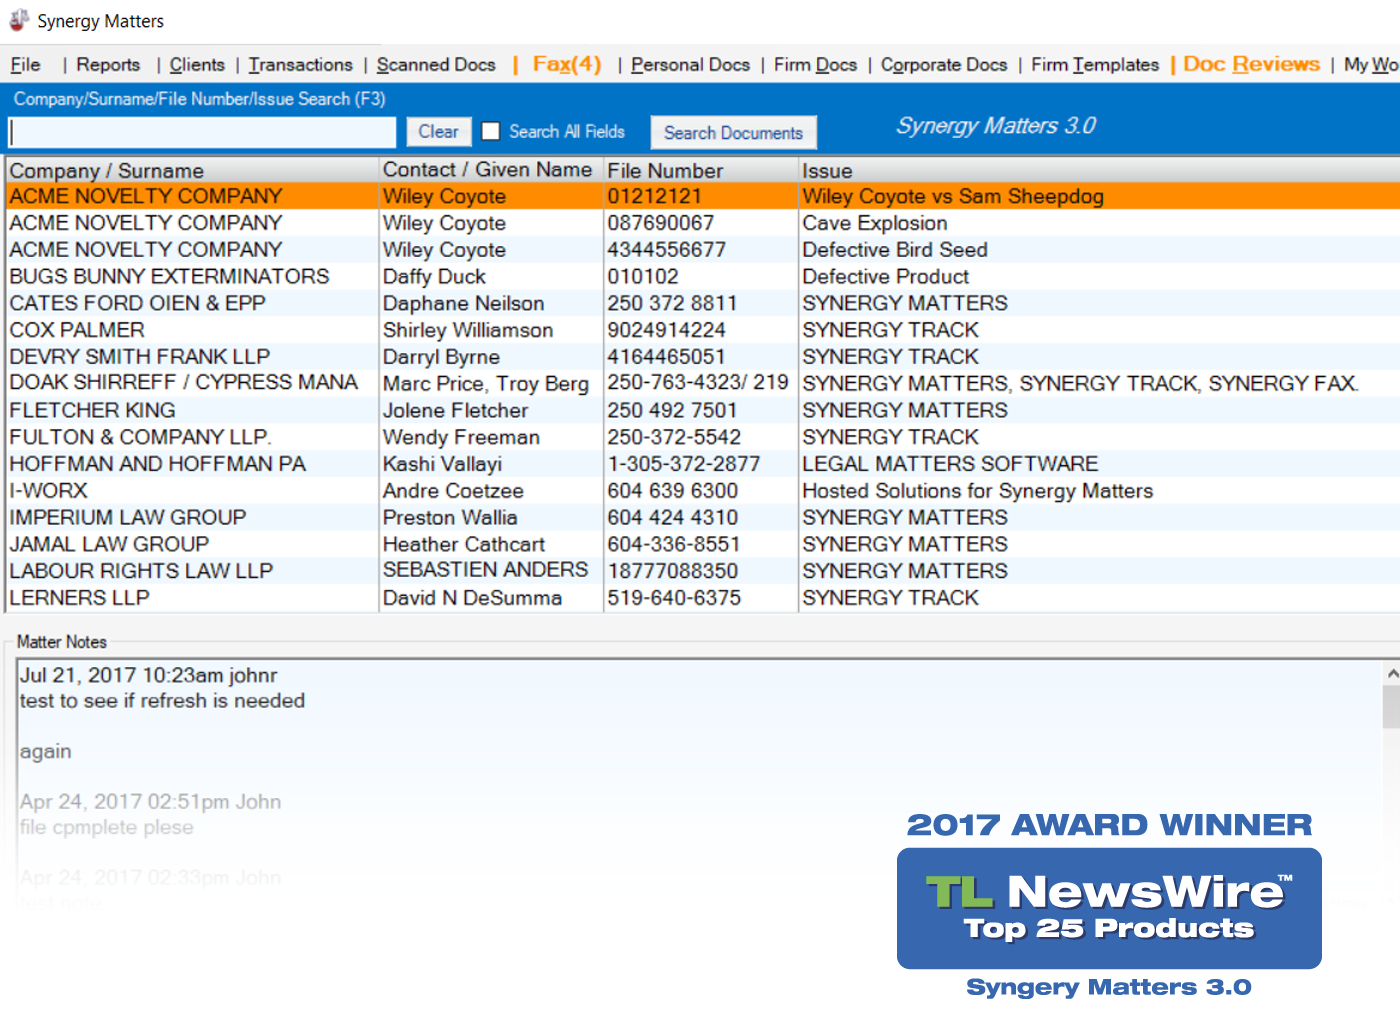Open the Transactions menu
The height and width of the screenshot is (1014, 1400).
(x=301, y=65)
